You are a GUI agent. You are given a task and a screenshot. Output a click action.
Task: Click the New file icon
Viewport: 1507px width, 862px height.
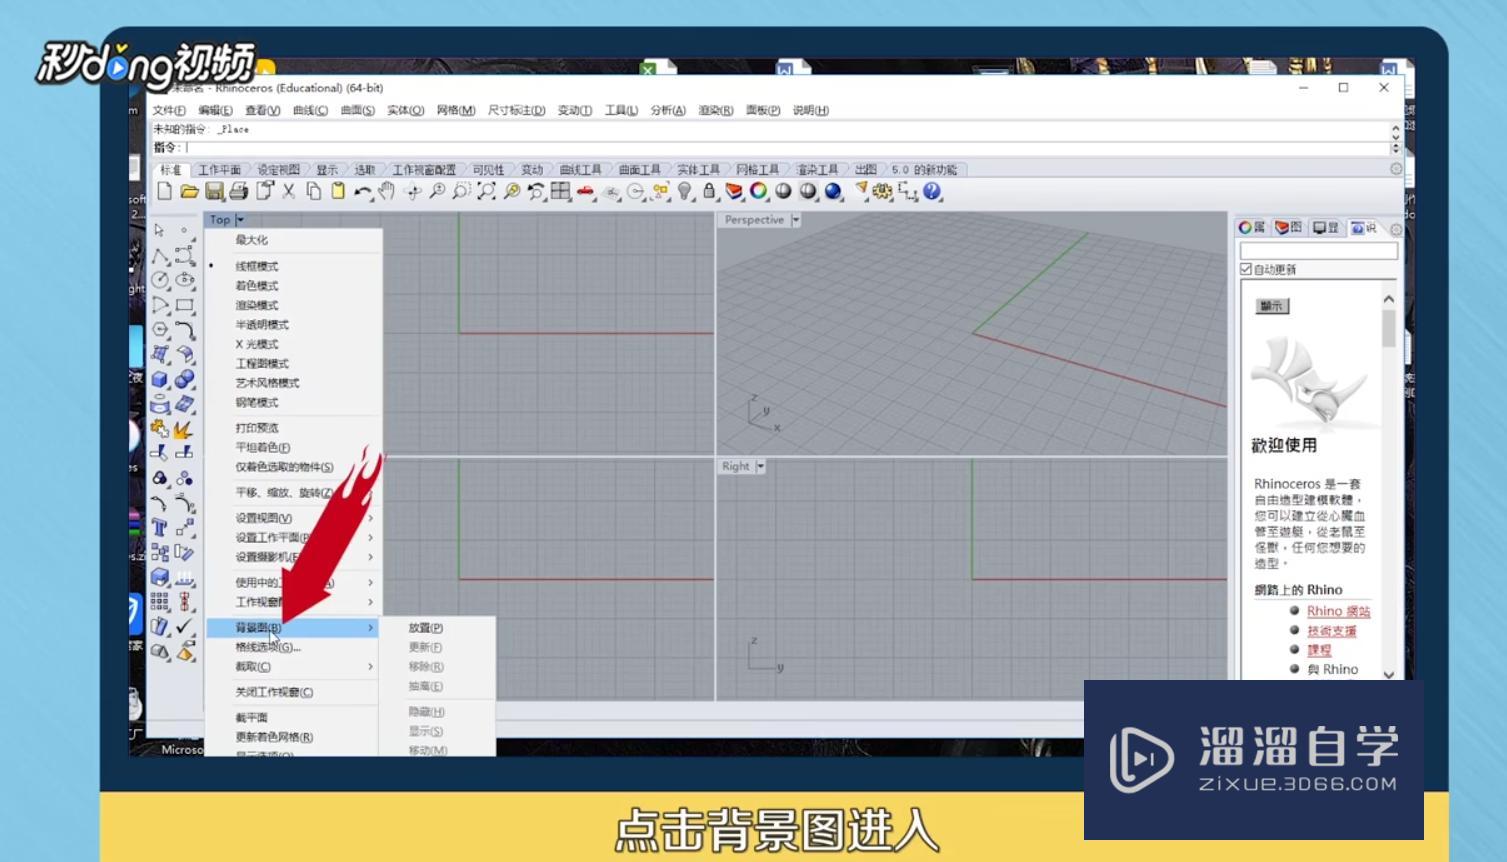tap(165, 191)
